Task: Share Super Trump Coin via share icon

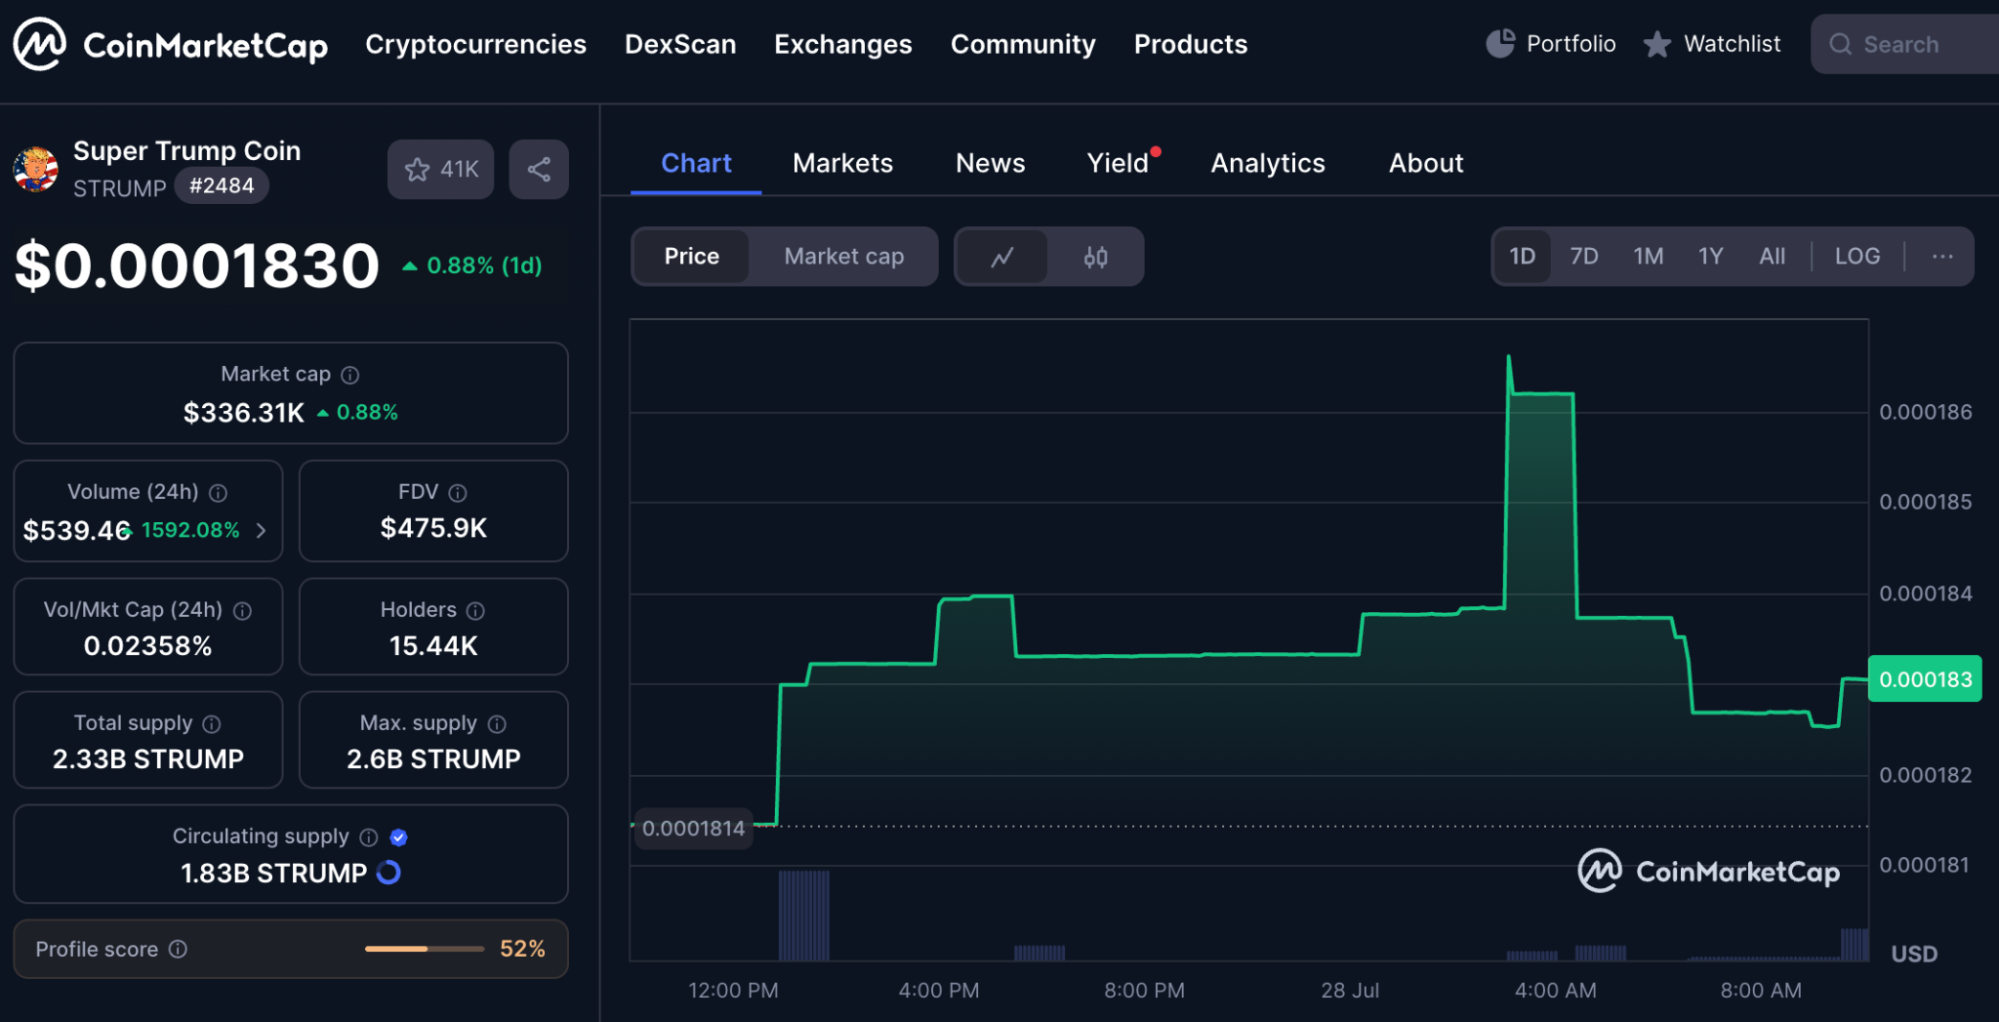Action: click(539, 169)
